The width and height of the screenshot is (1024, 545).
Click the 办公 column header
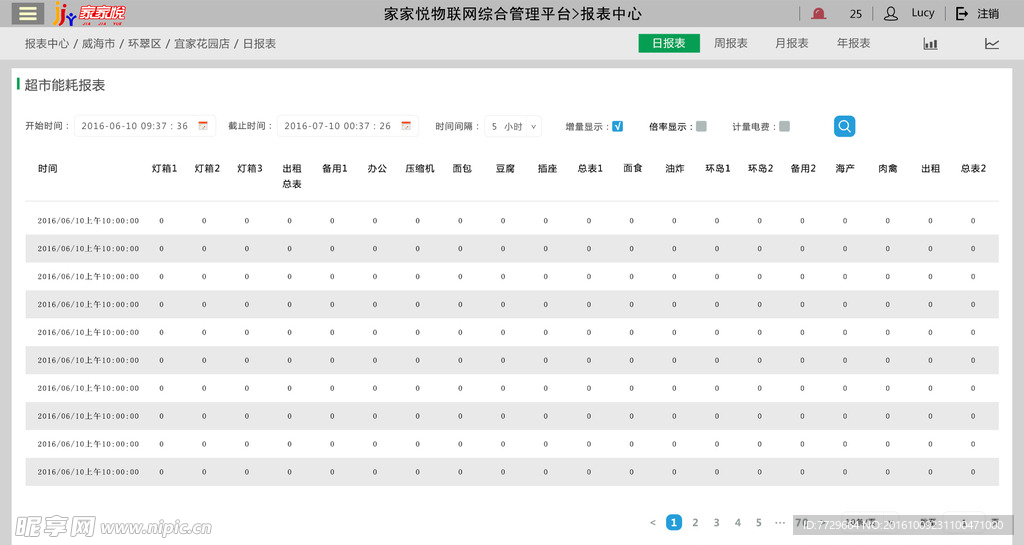pos(377,168)
